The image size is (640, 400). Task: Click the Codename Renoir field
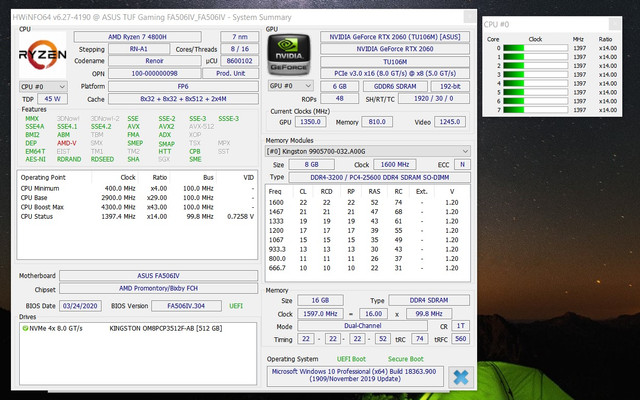pos(155,61)
